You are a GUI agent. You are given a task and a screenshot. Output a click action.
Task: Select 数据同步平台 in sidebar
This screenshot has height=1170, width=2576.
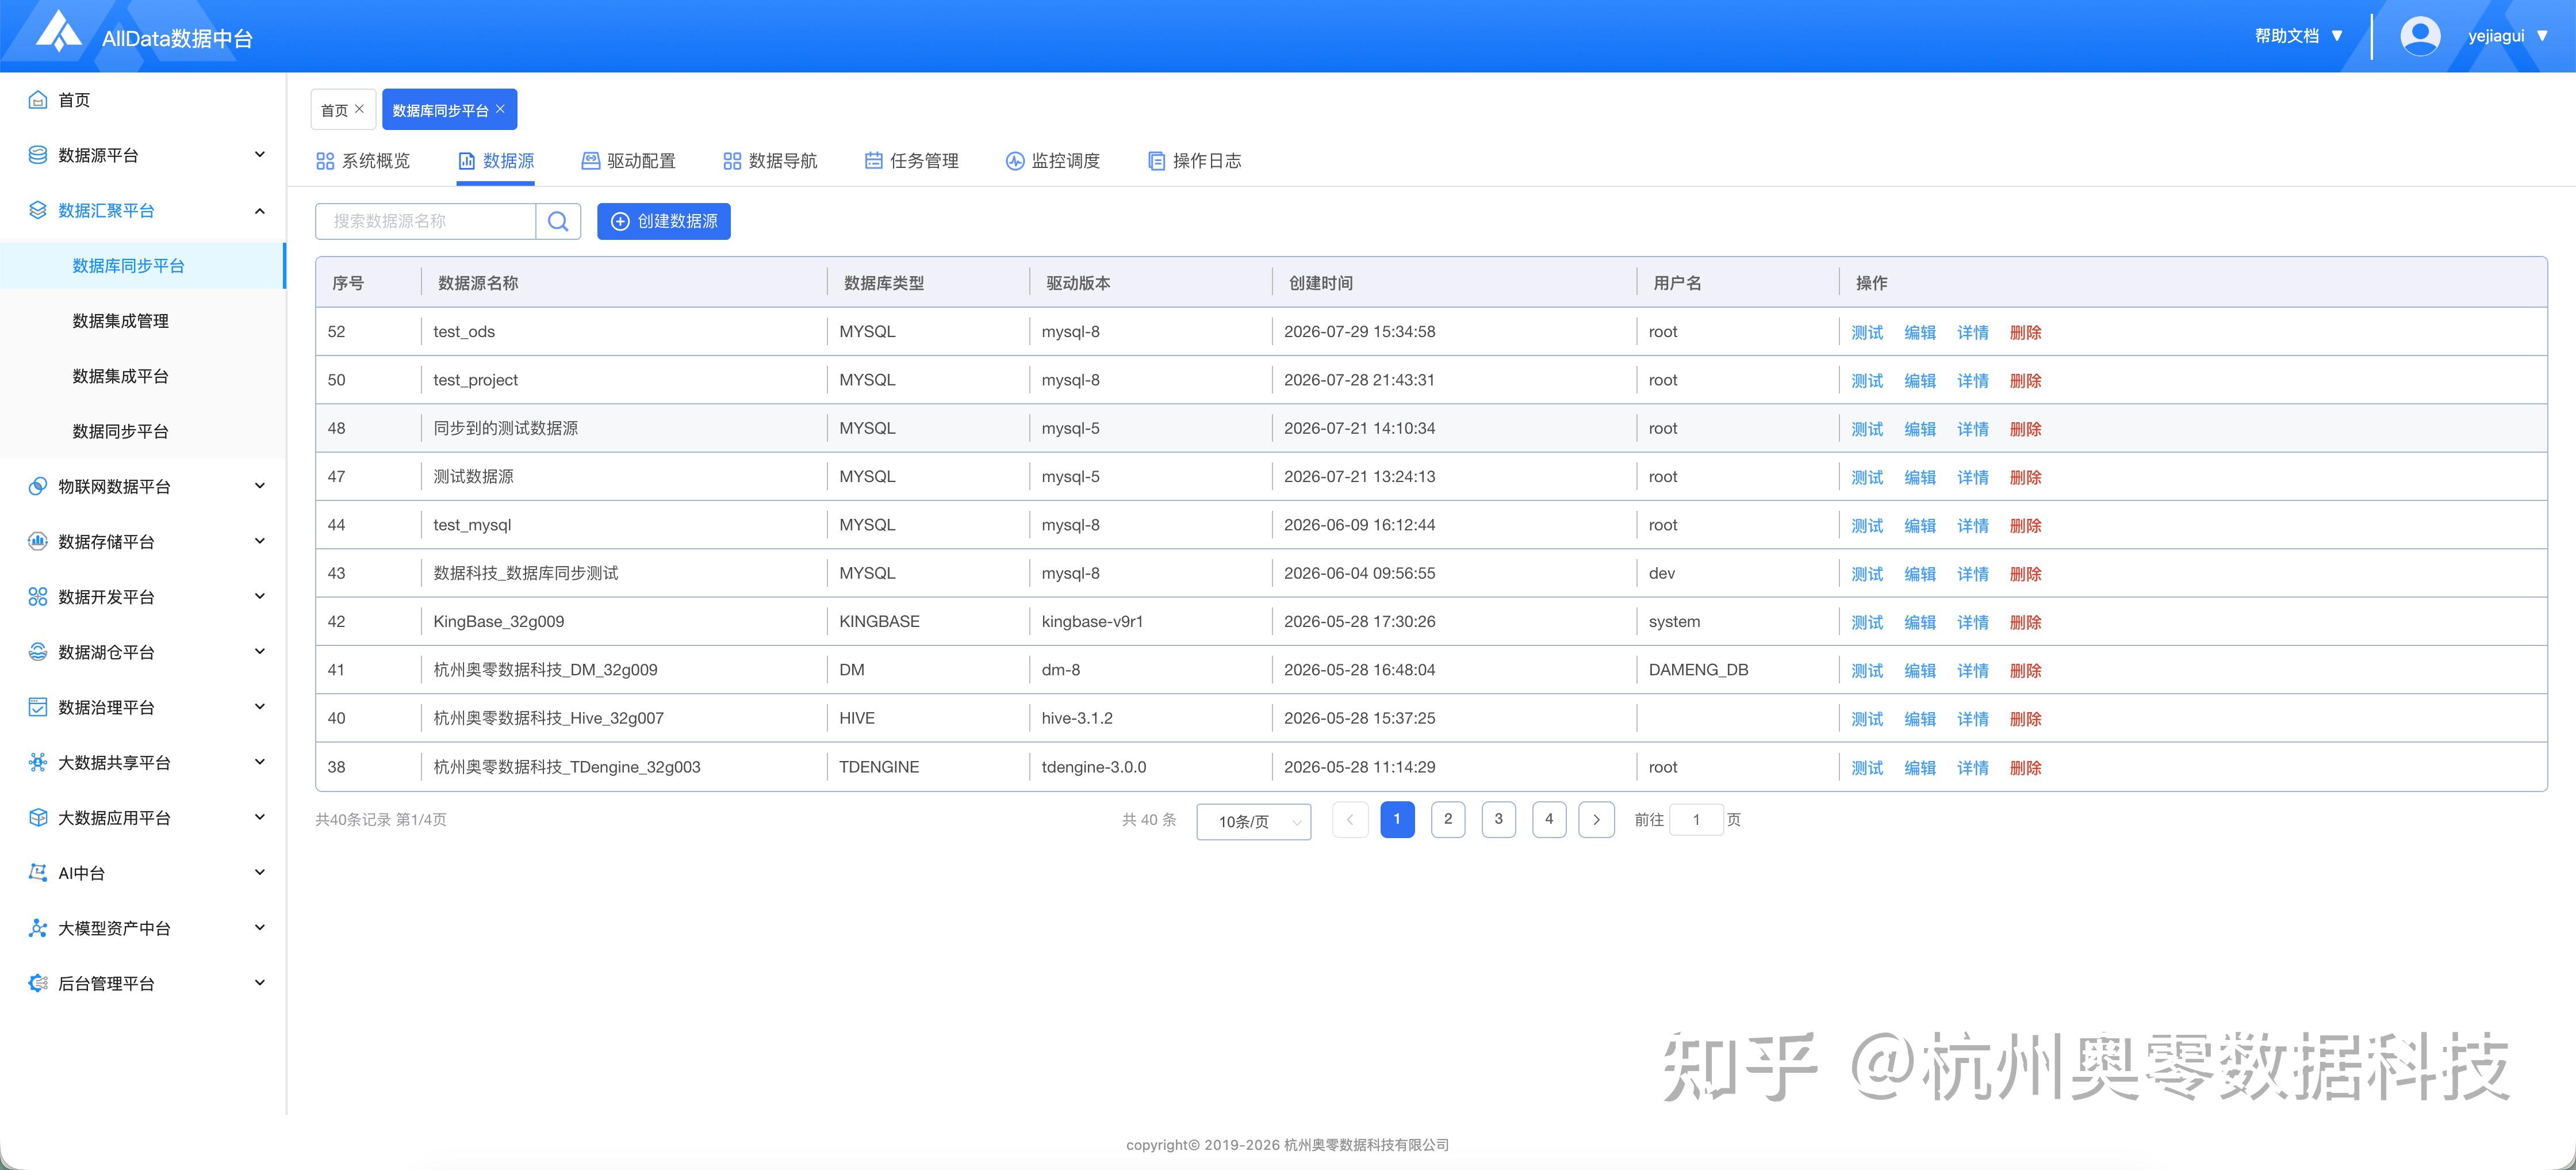121,431
